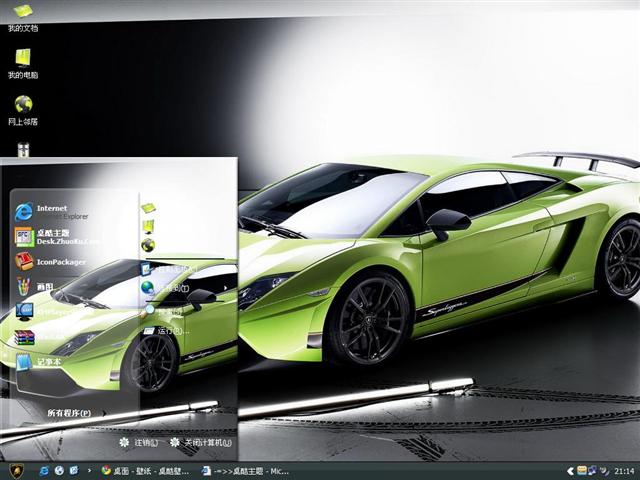This screenshot has width=640, height=480.
Task: Click the taskbar clock showing 21:14
Action: pyautogui.click(x=624, y=470)
